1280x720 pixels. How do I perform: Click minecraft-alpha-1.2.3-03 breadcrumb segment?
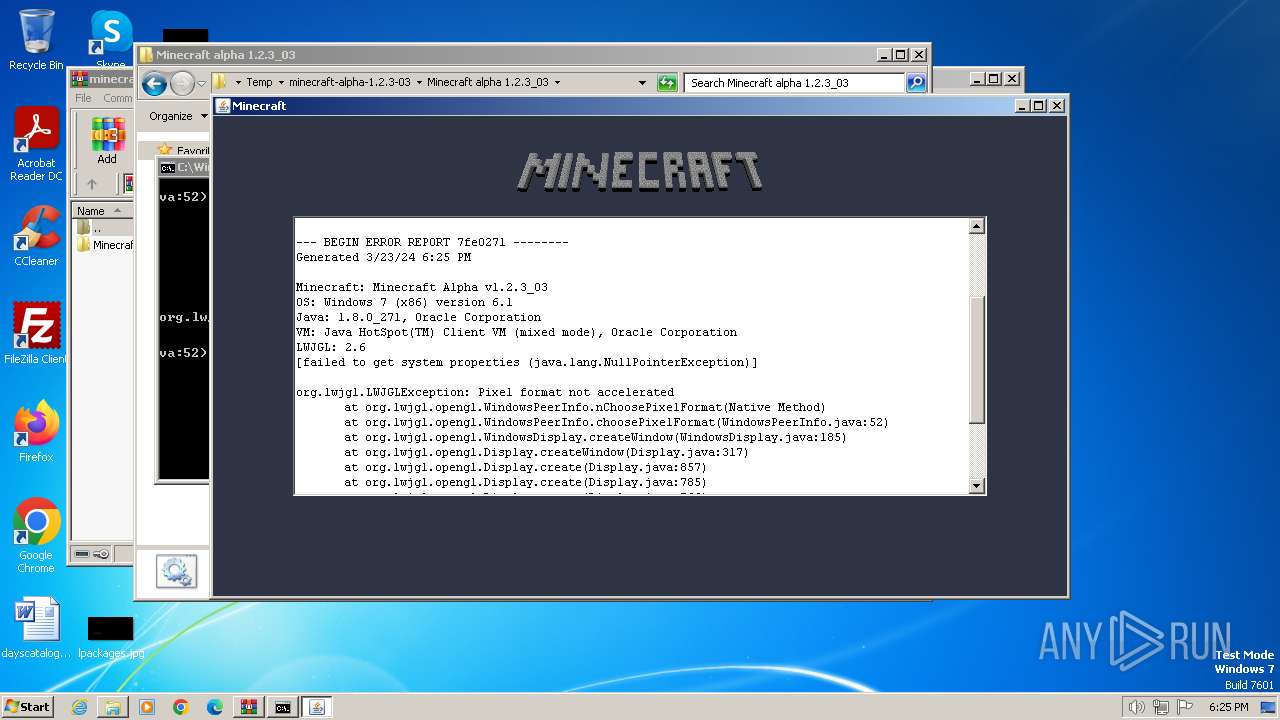pyautogui.click(x=349, y=83)
